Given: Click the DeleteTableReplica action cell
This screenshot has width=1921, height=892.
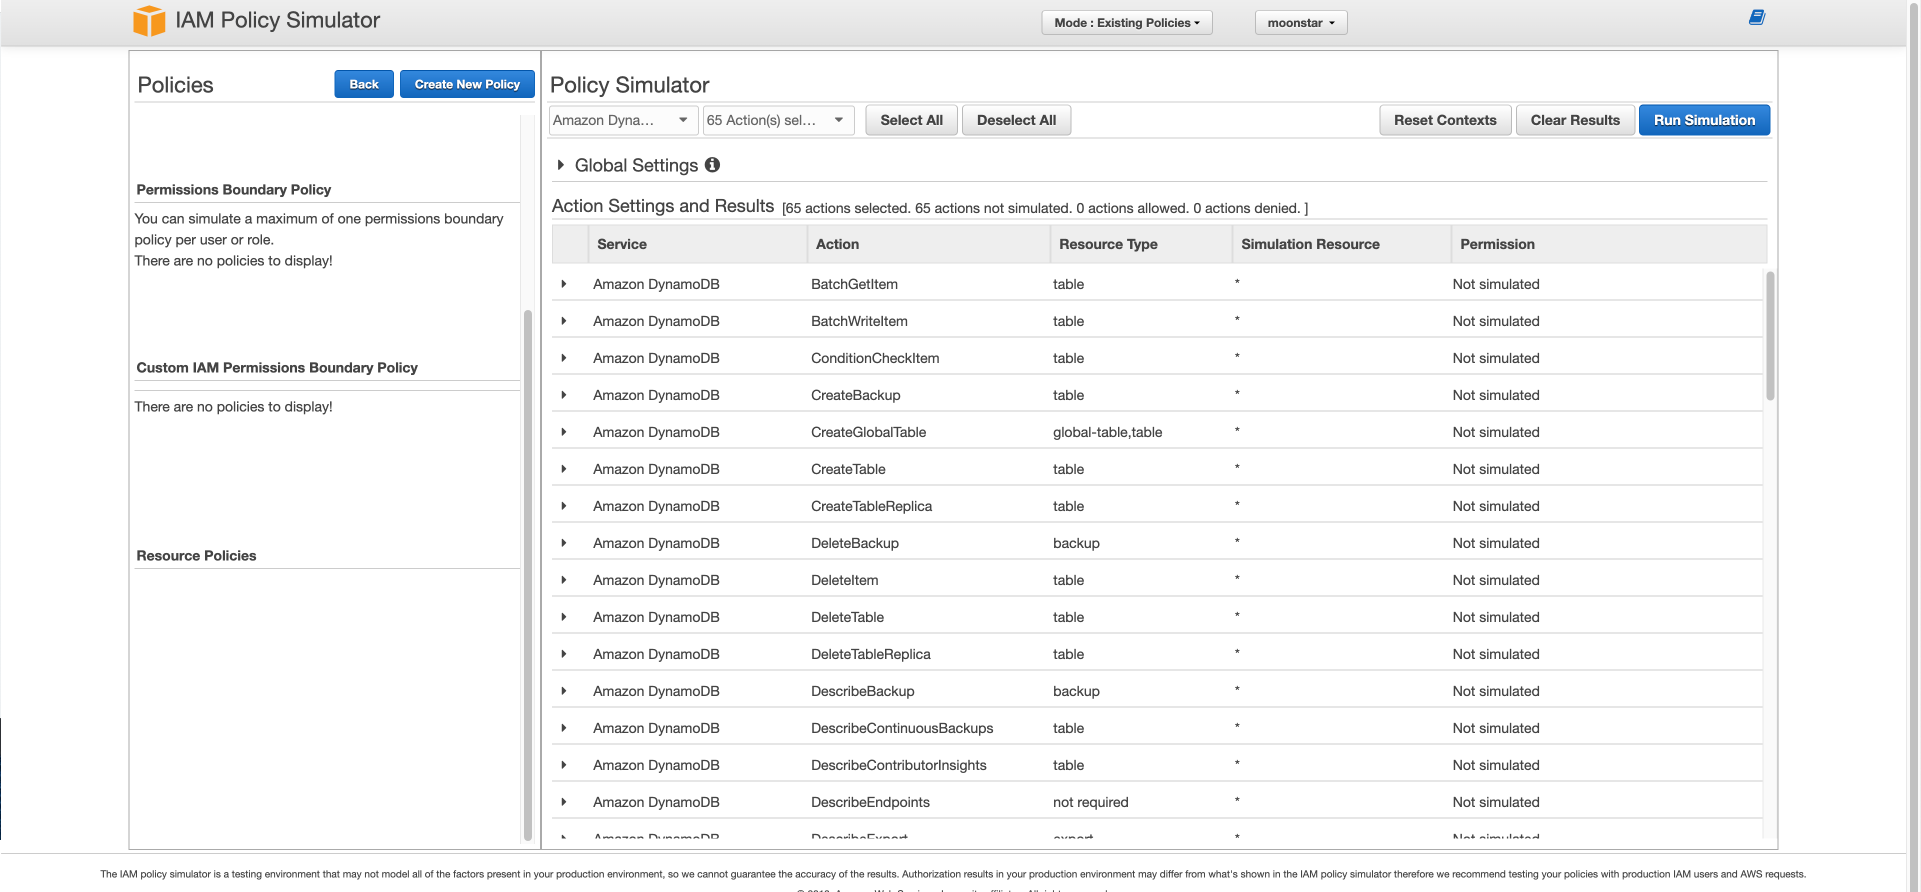Looking at the screenshot, I should [871, 654].
